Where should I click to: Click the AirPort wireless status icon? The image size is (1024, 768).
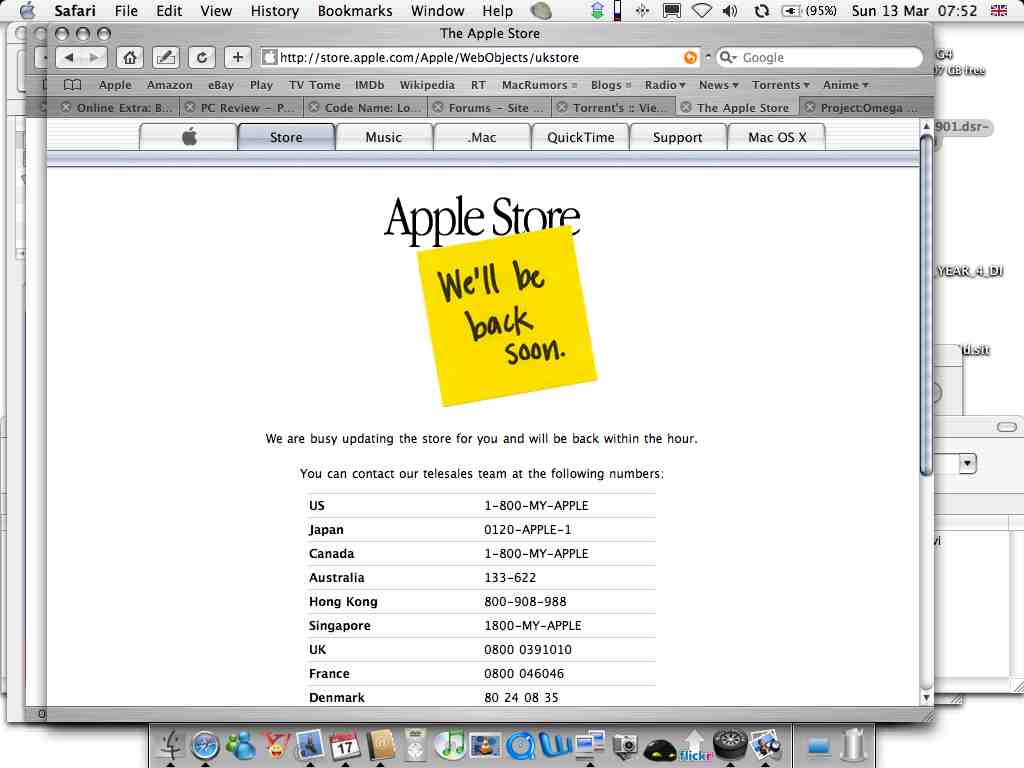point(701,10)
